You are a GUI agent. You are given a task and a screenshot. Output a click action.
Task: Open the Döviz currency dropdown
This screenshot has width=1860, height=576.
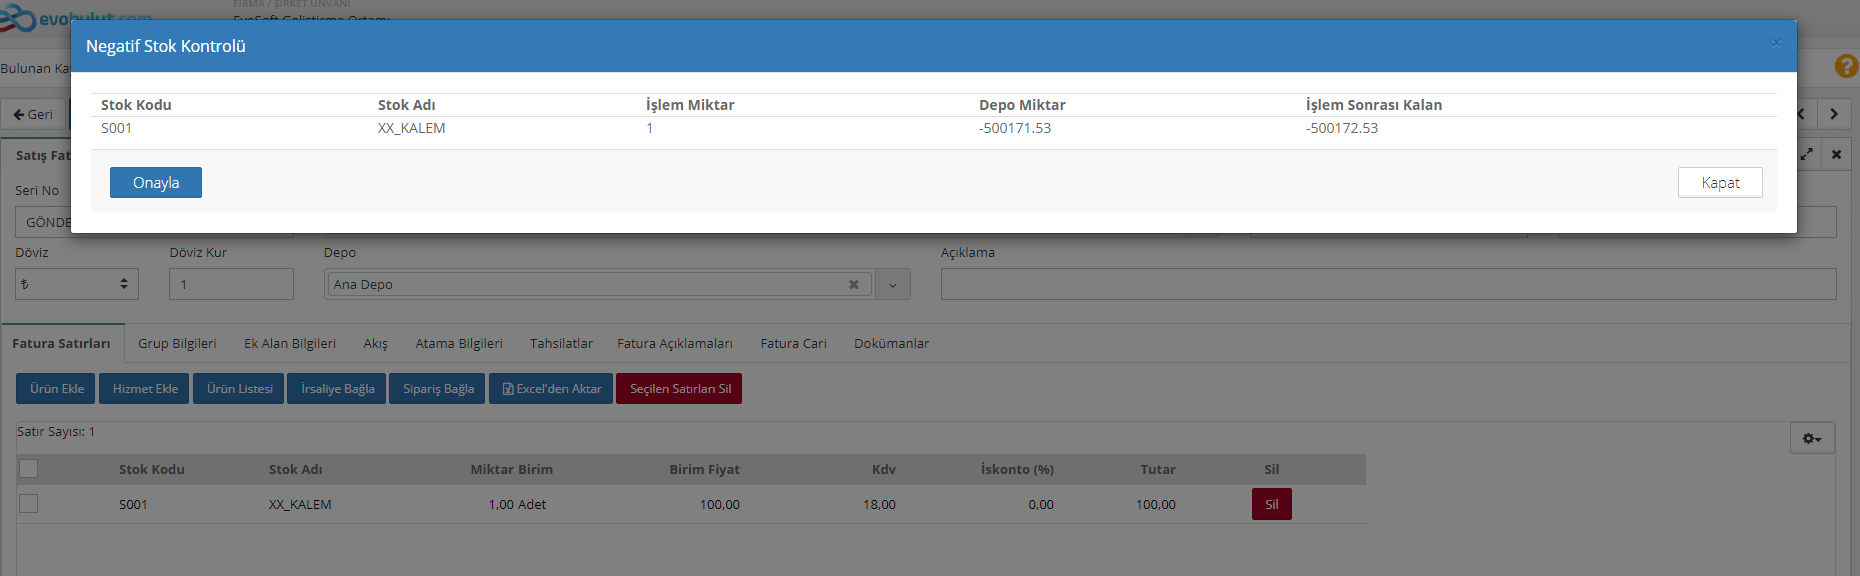pyautogui.click(x=77, y=285)
